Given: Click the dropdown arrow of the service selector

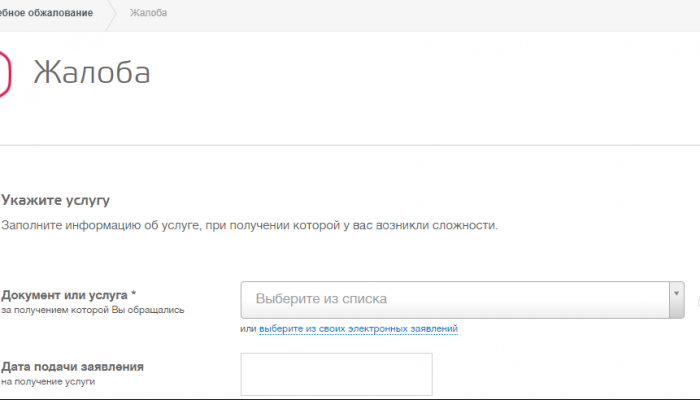Looking at the screenshot, I should click(x=676, y=298).
